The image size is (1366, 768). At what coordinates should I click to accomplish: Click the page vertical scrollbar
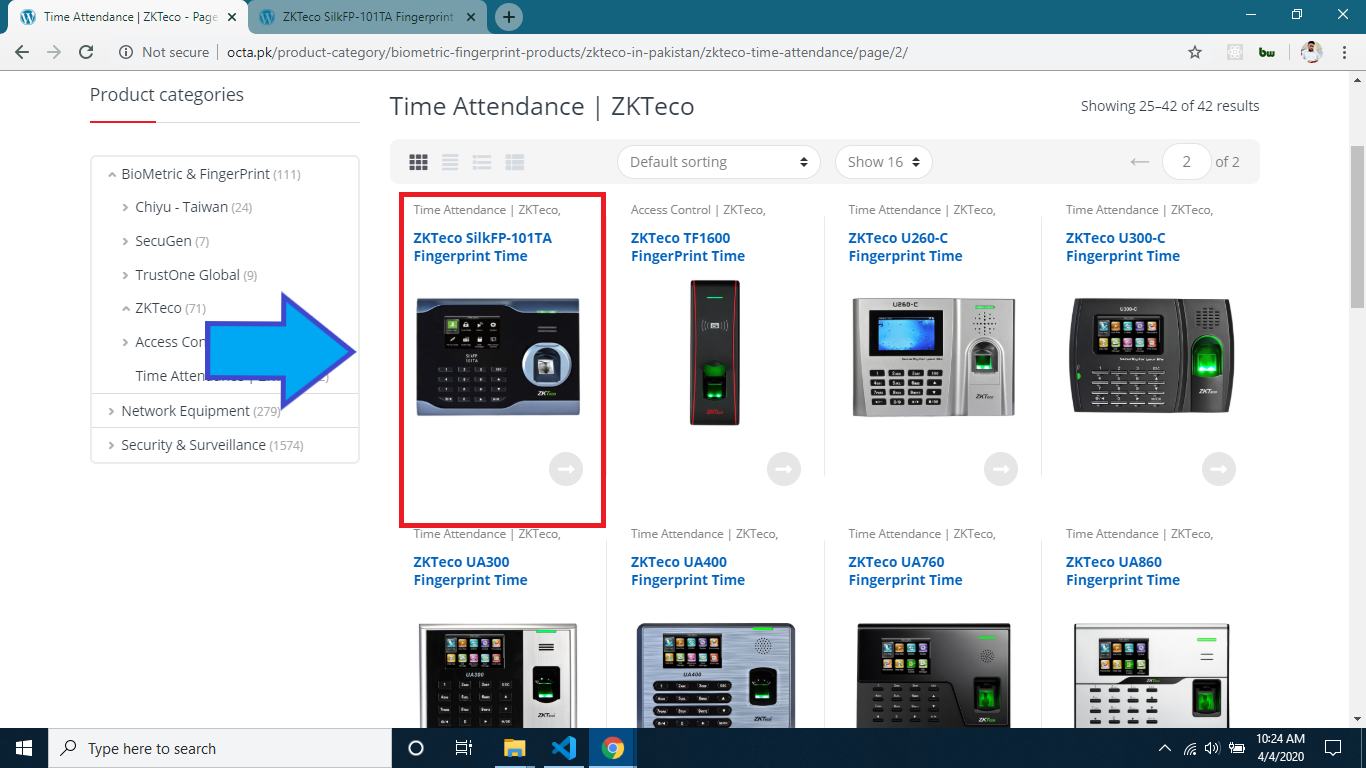click(1357, 225)
